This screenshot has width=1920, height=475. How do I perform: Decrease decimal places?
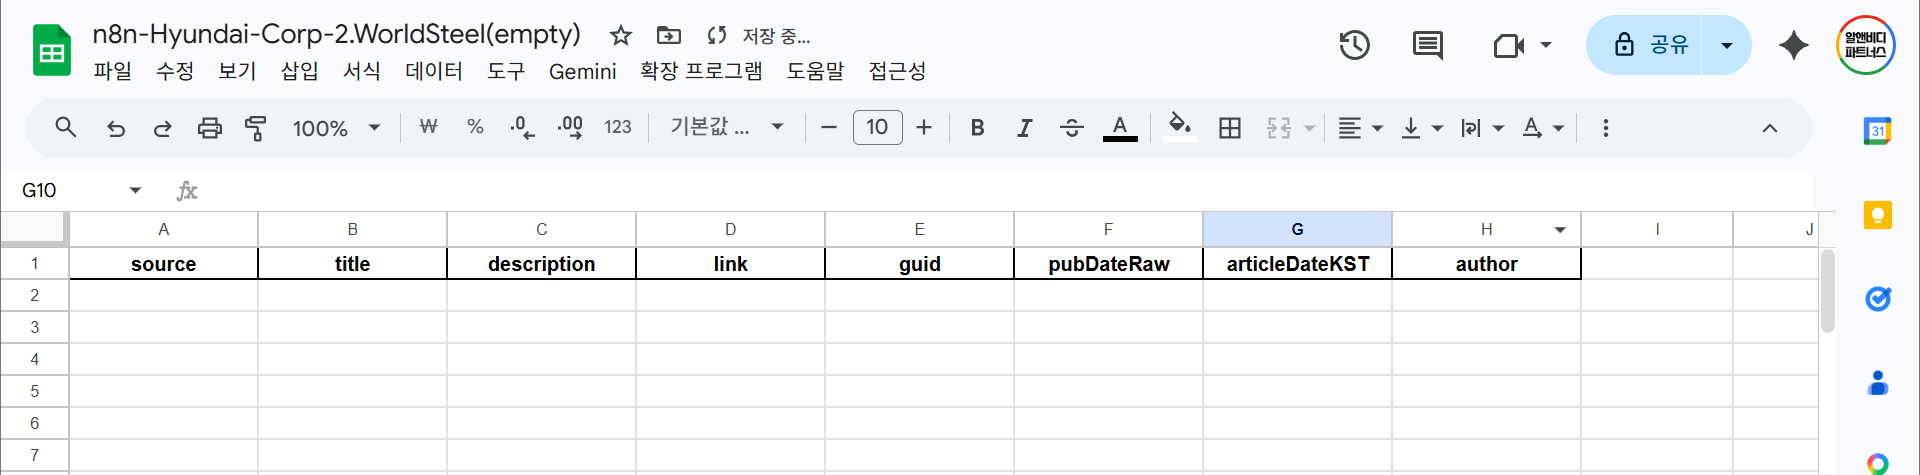click(522, 127)
